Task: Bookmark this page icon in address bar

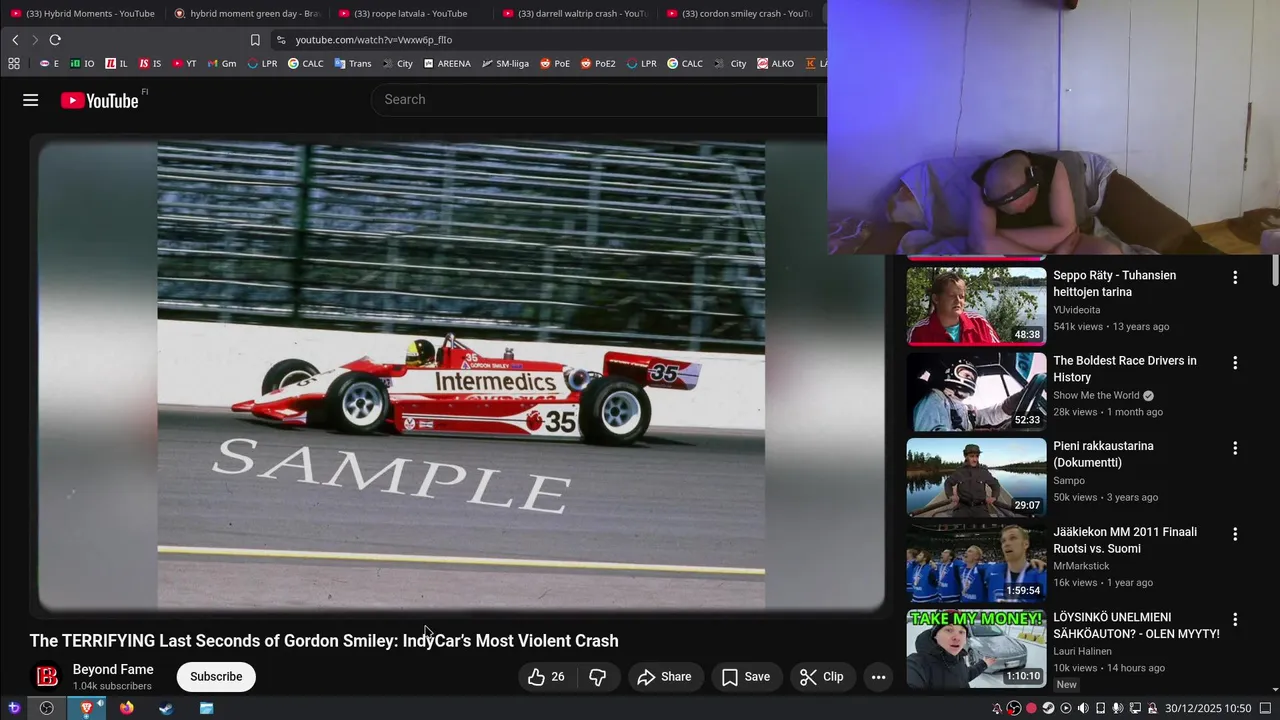Action: click(255, 40)
